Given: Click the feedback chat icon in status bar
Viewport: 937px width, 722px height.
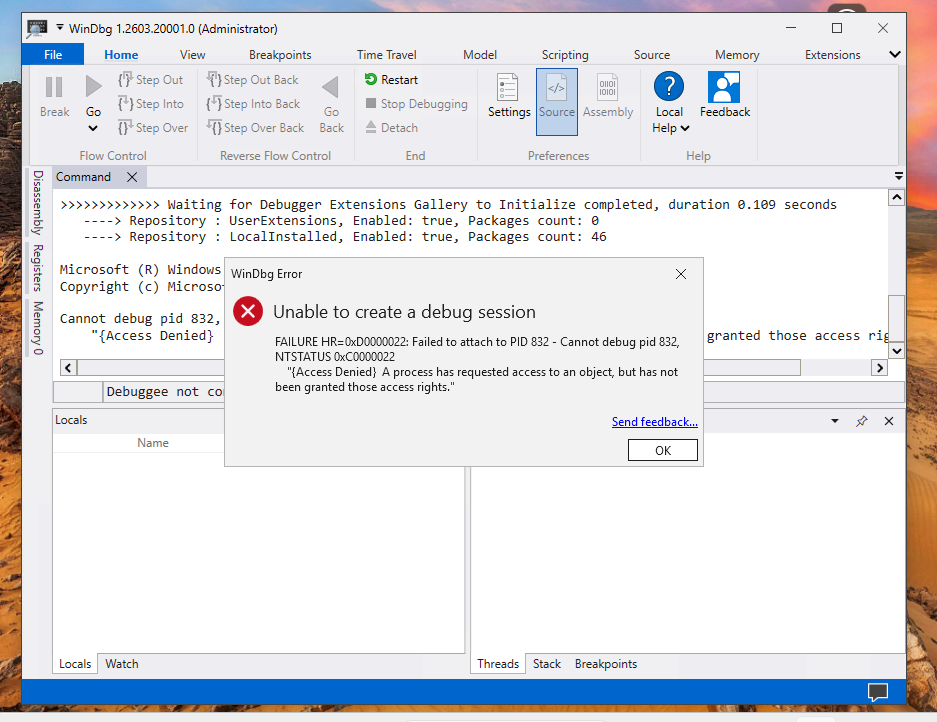Looking at the screenshot, I should click(x=878, y=692).
